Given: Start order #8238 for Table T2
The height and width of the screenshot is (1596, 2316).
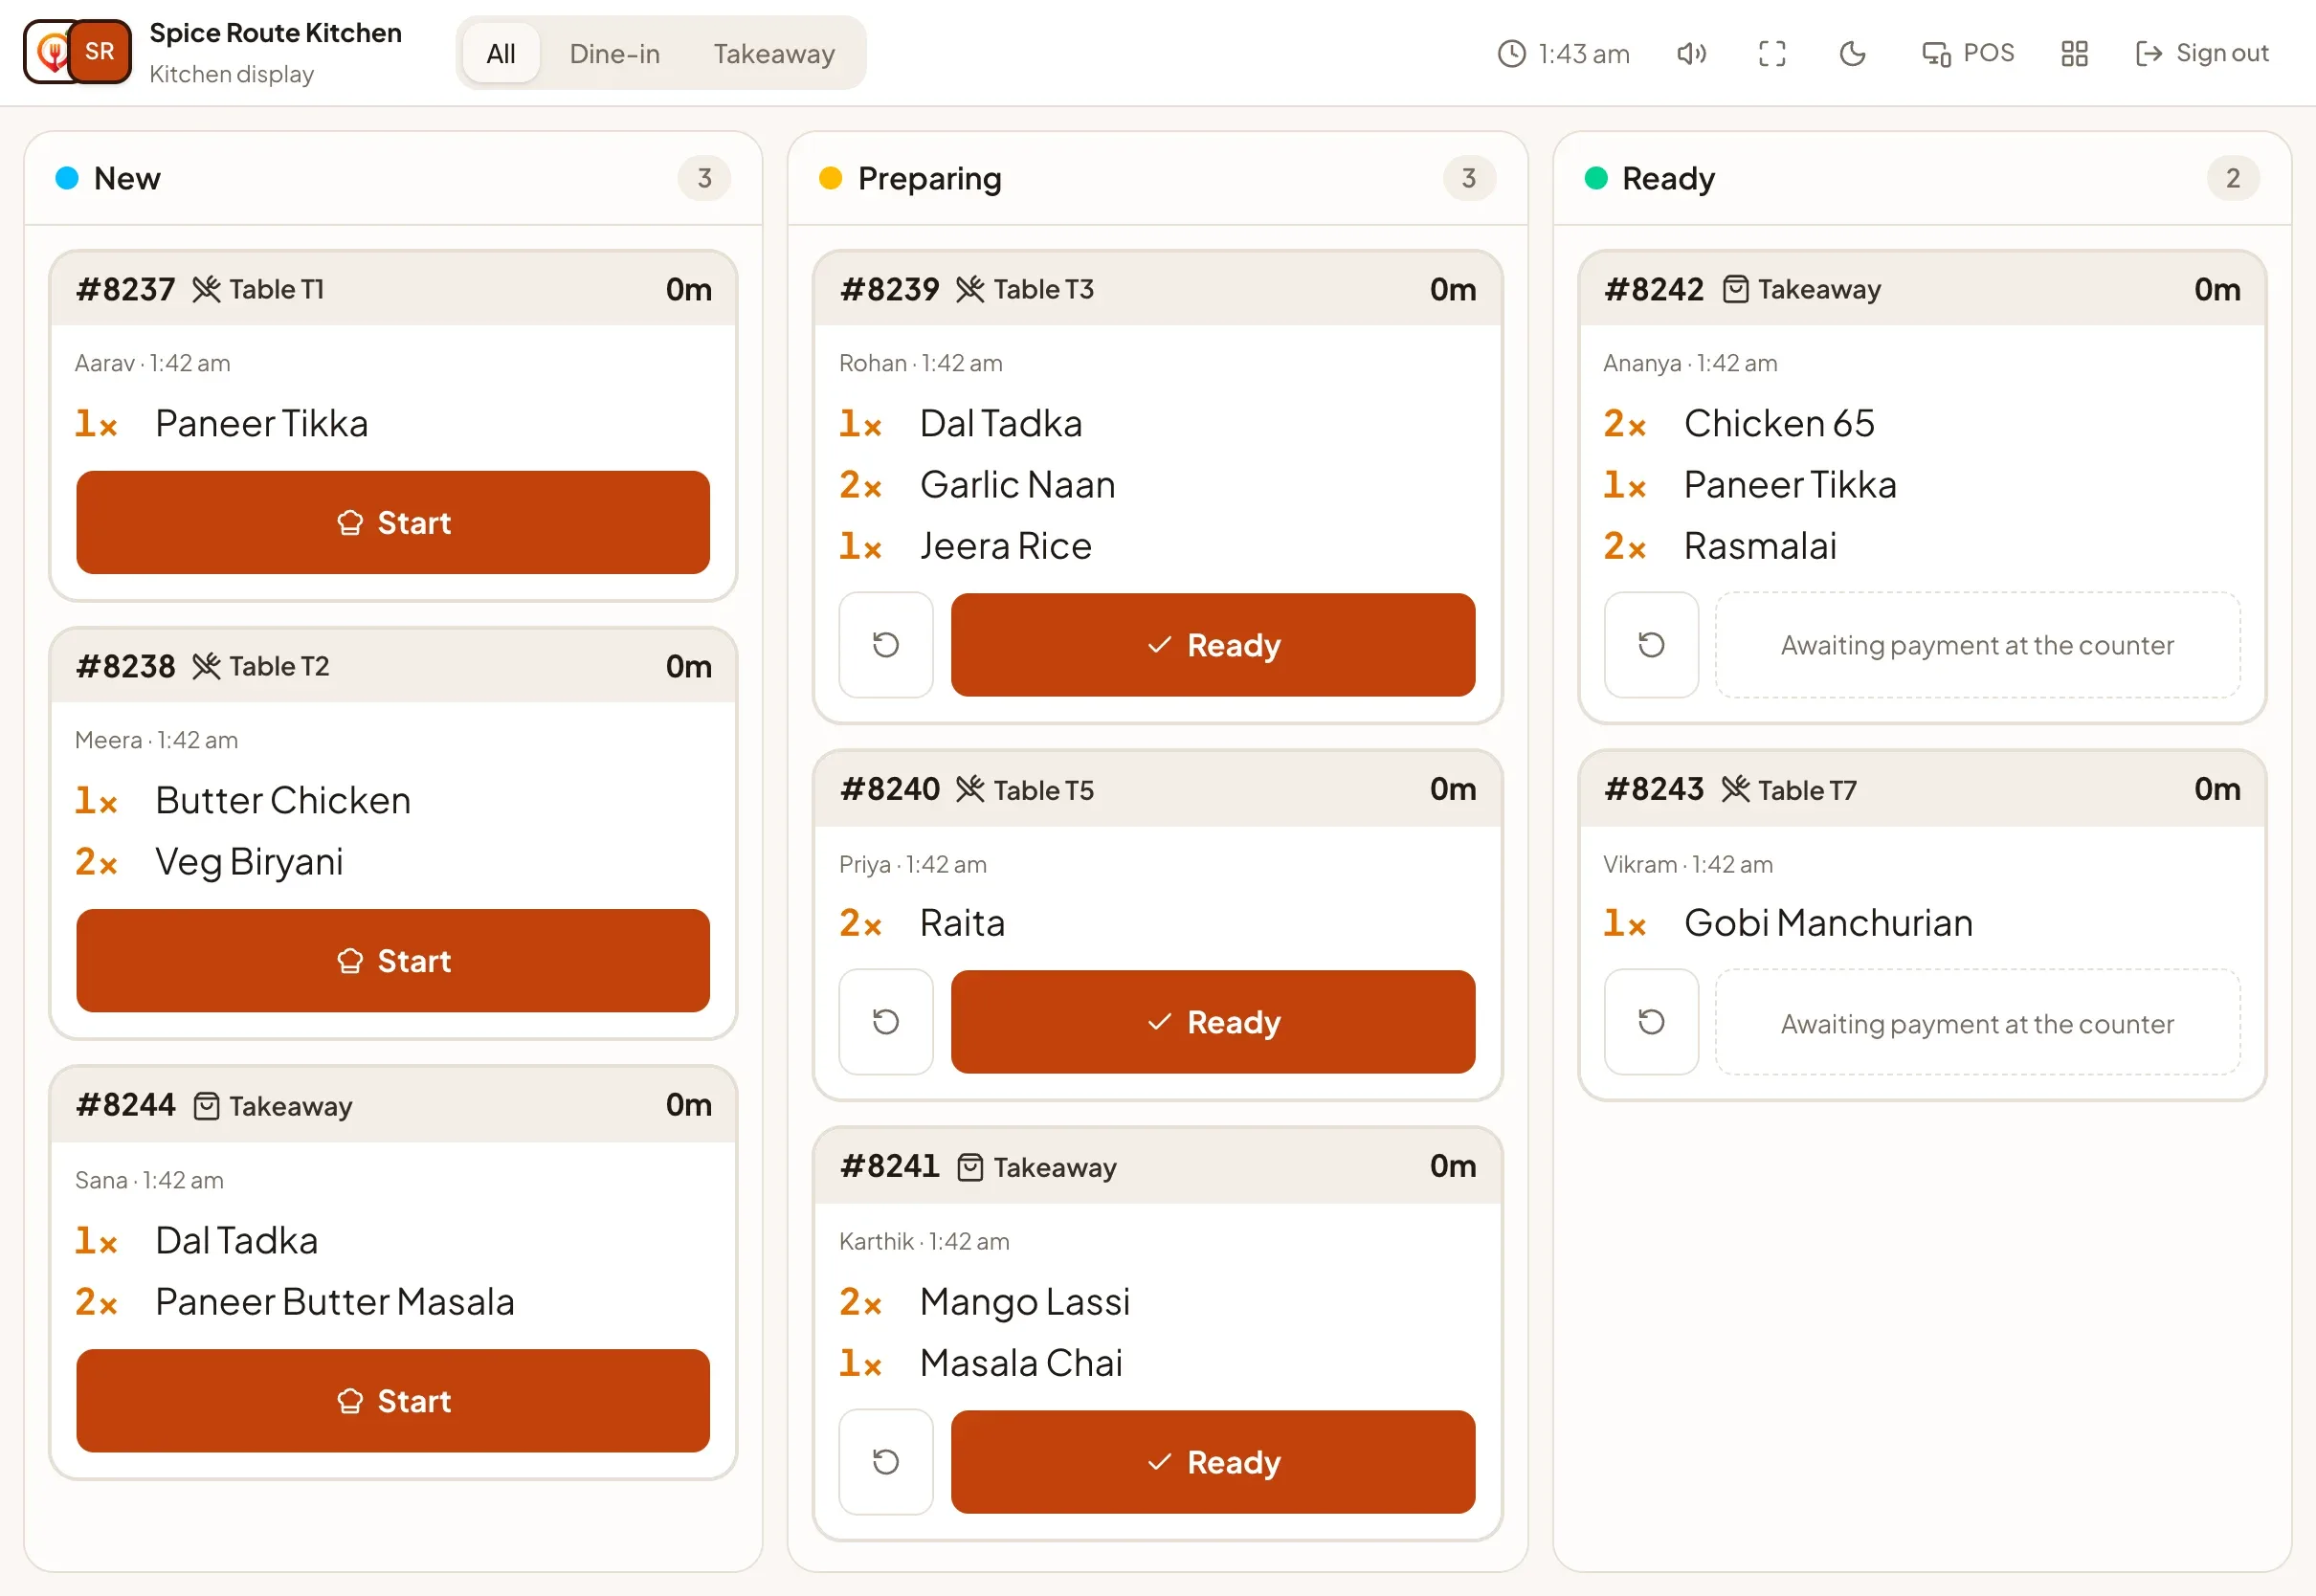Looking at the screenshot, I should [393, 960].
